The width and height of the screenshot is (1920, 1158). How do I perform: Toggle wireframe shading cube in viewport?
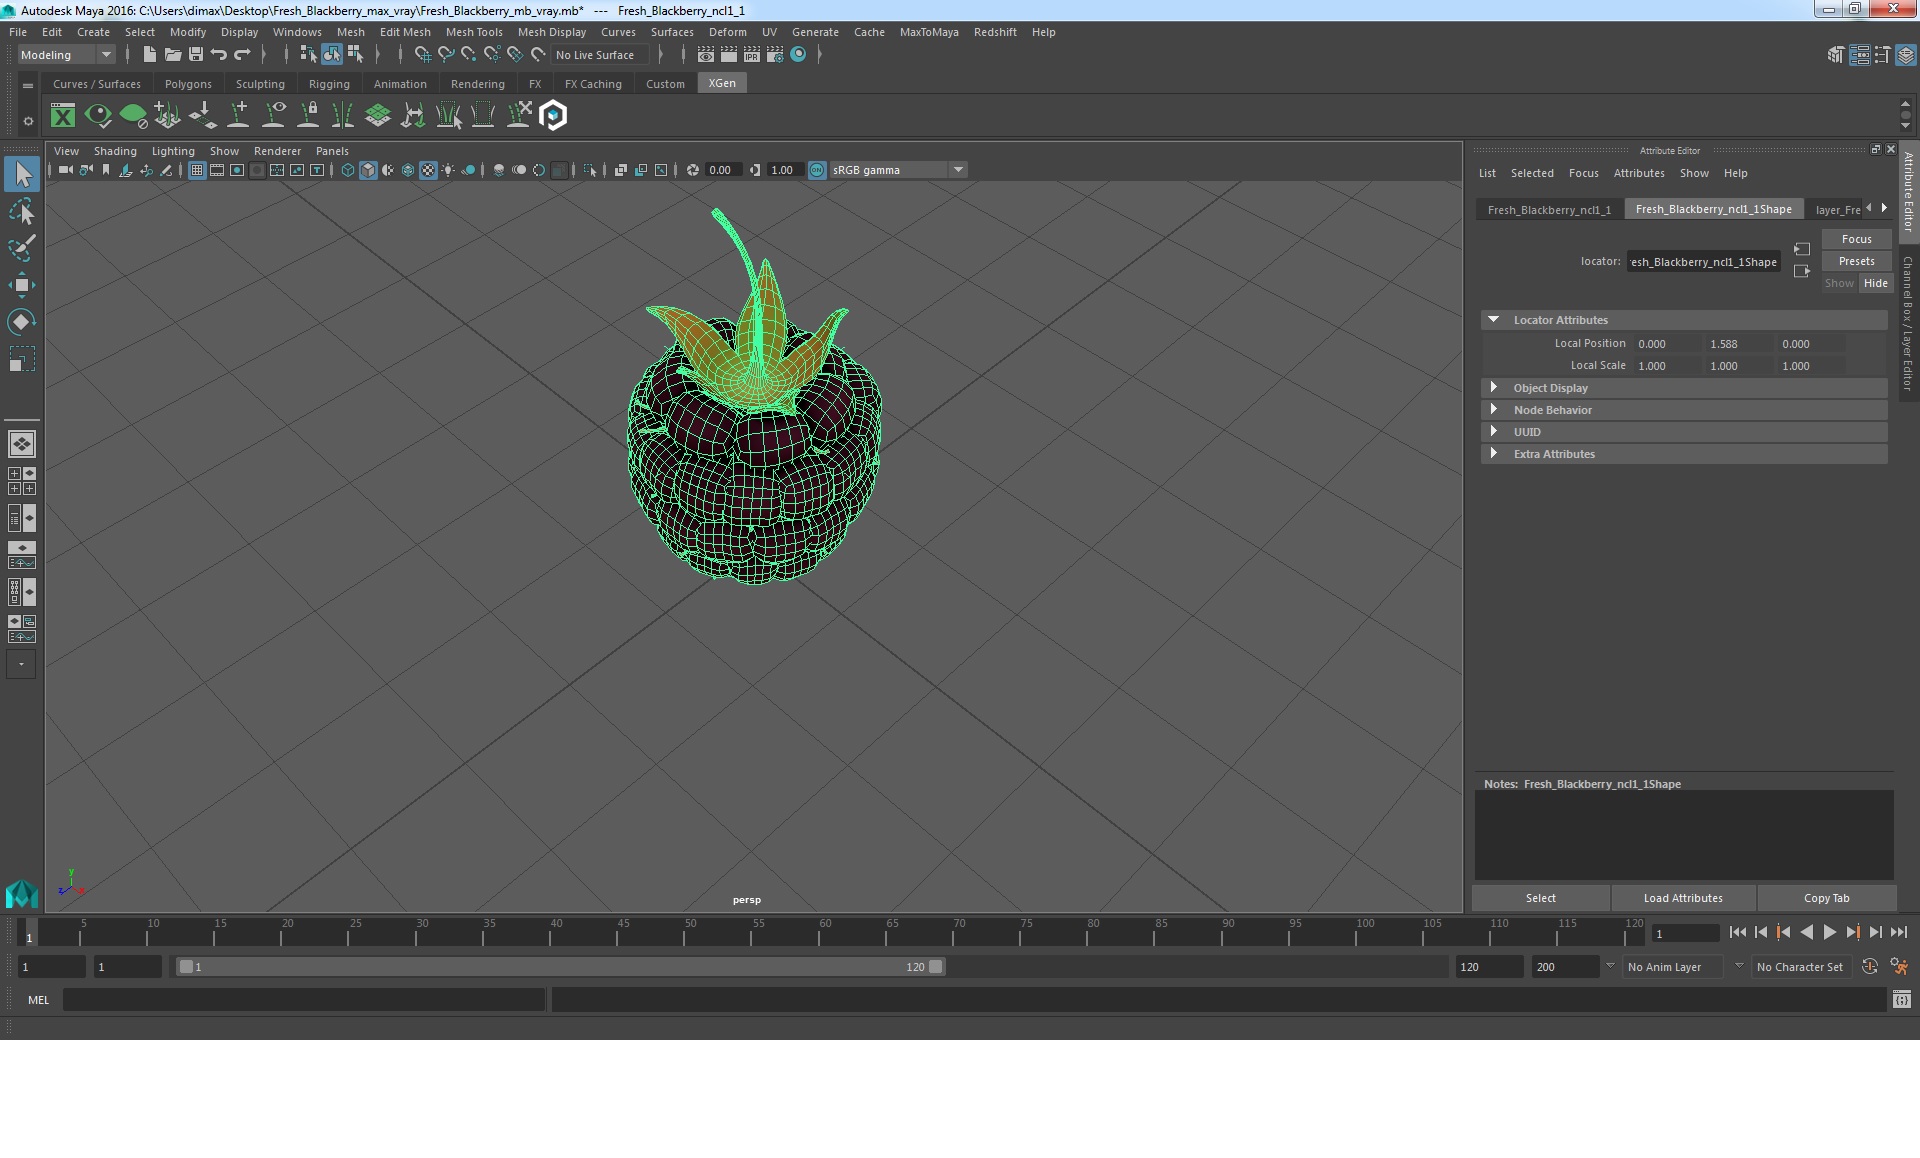coord(348,170)
